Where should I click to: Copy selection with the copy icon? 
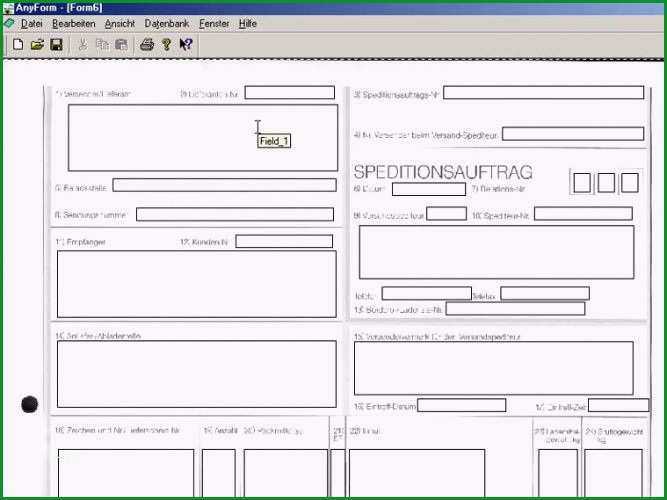click(x=102, y=44)
